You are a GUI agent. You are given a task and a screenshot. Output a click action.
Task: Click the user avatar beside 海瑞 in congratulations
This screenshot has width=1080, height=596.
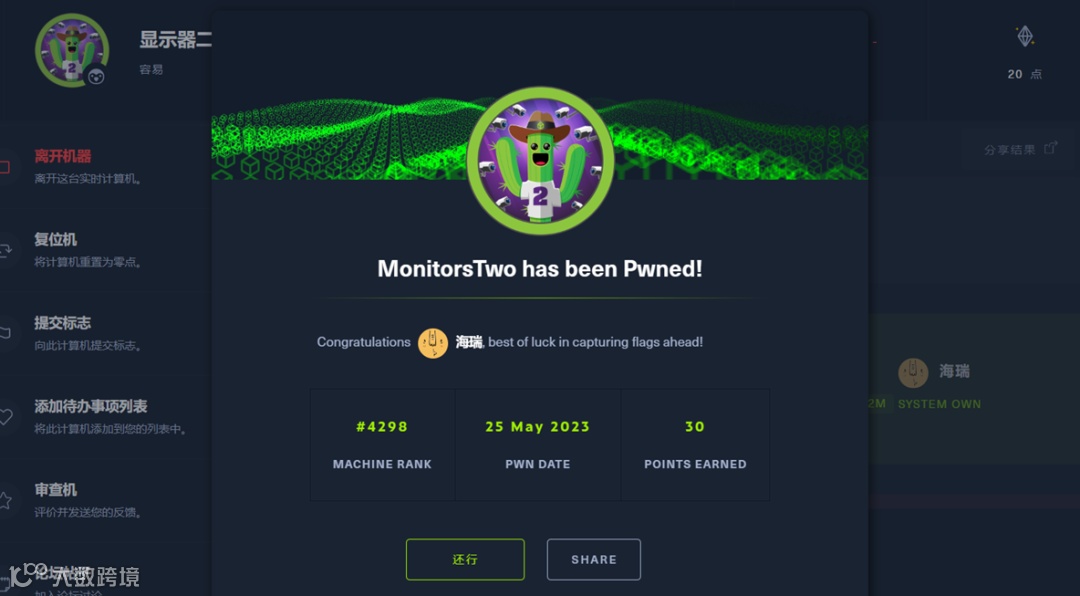click(x=433, y=342)
